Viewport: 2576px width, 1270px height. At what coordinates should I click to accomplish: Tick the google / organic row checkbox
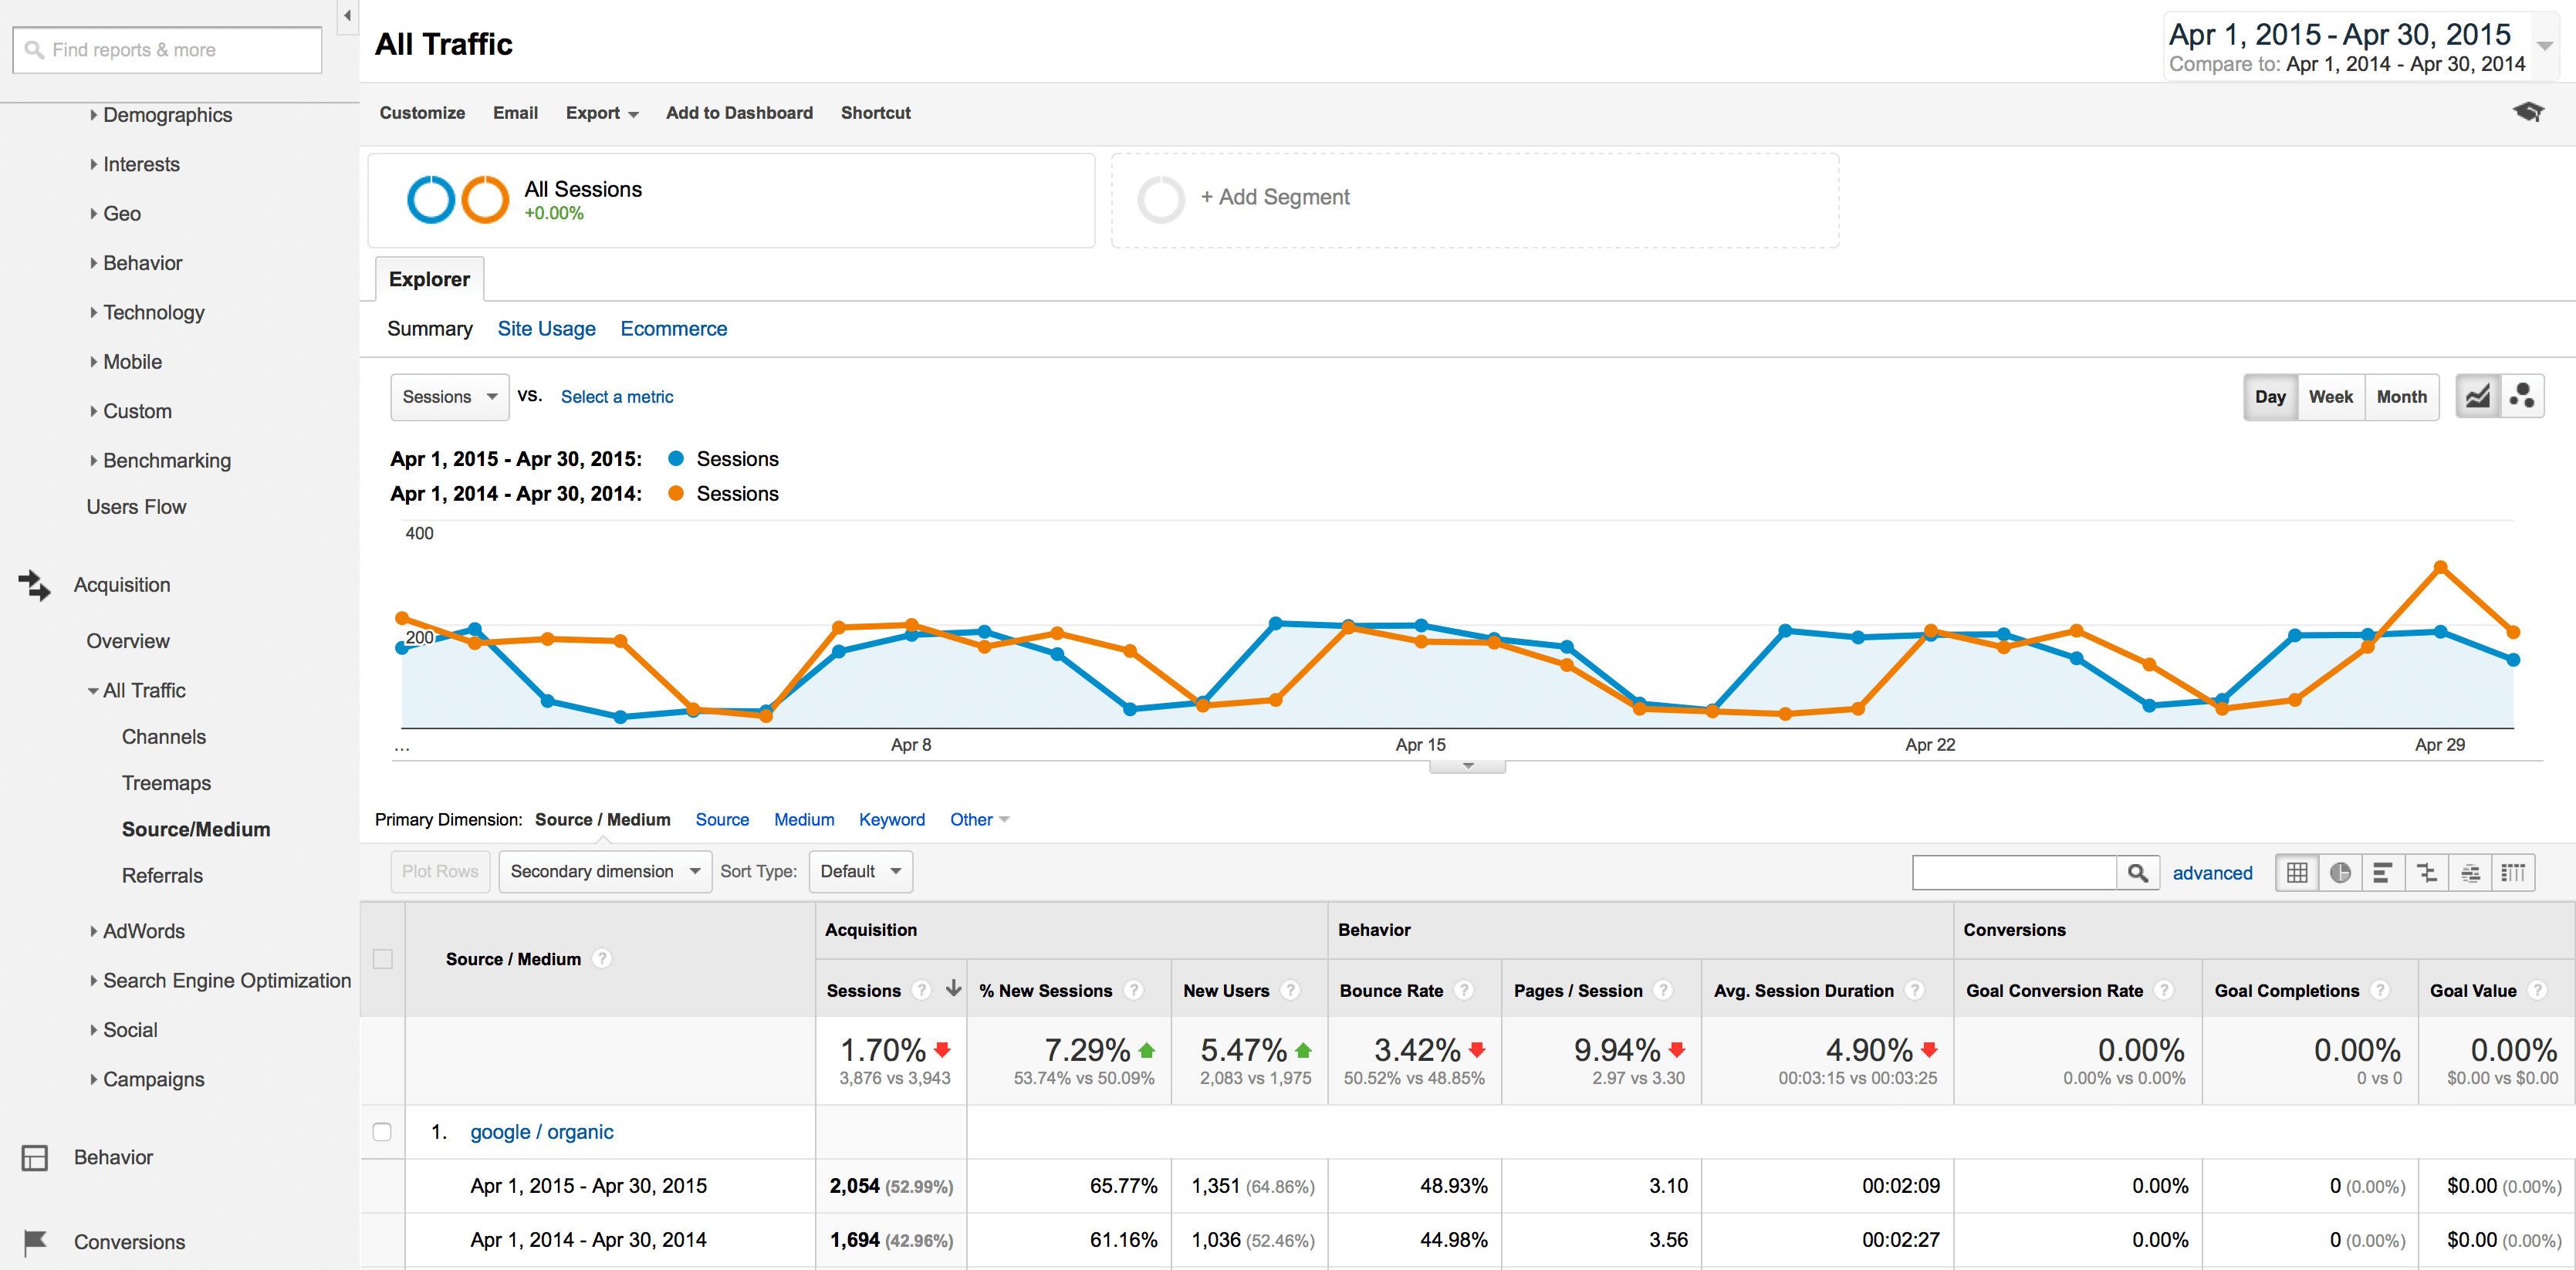(x=382, y=1132)
